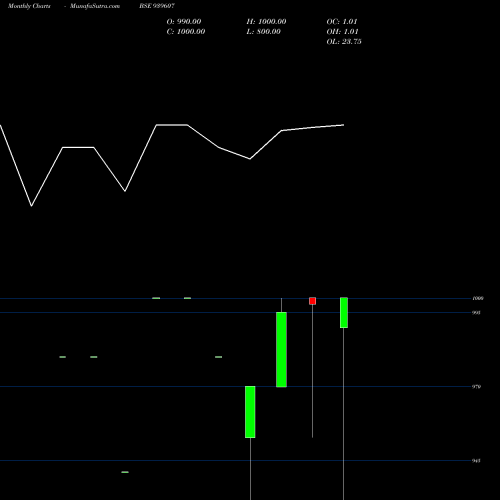The width and height of the screenshot is (500, 500).
Task: Click the "O: 990.00" open value
Action: pyautogui.click(x=184, y=22)
